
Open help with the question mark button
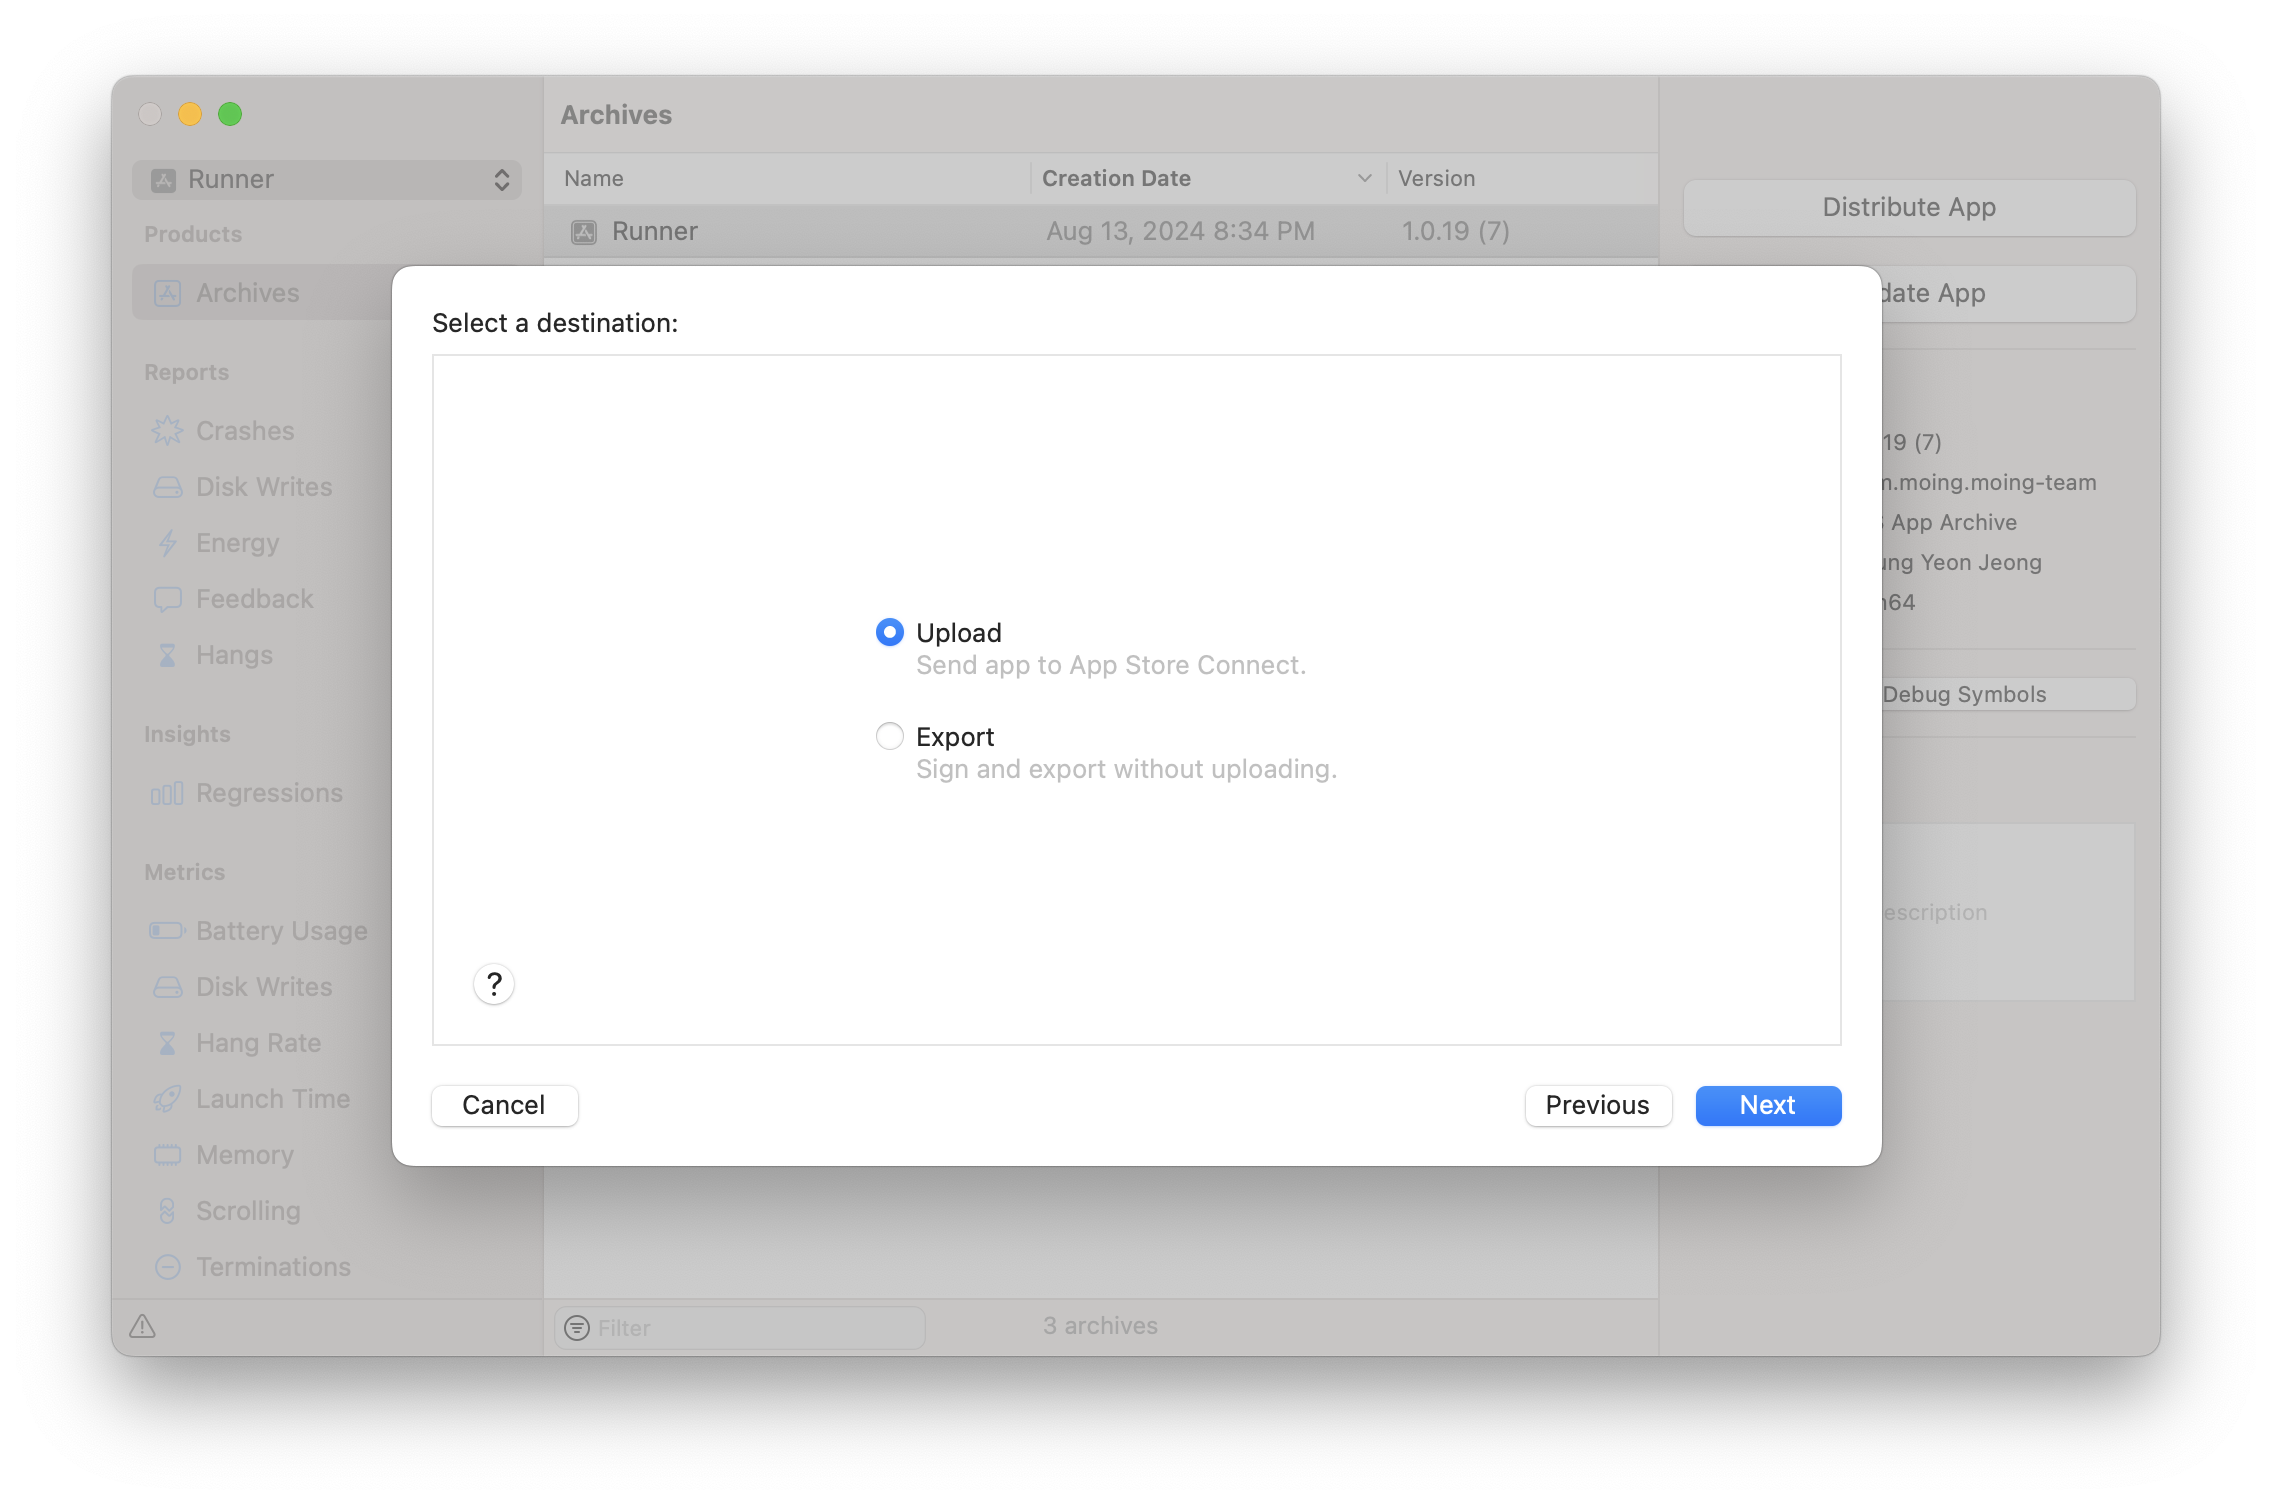click(x=494, y=984)
